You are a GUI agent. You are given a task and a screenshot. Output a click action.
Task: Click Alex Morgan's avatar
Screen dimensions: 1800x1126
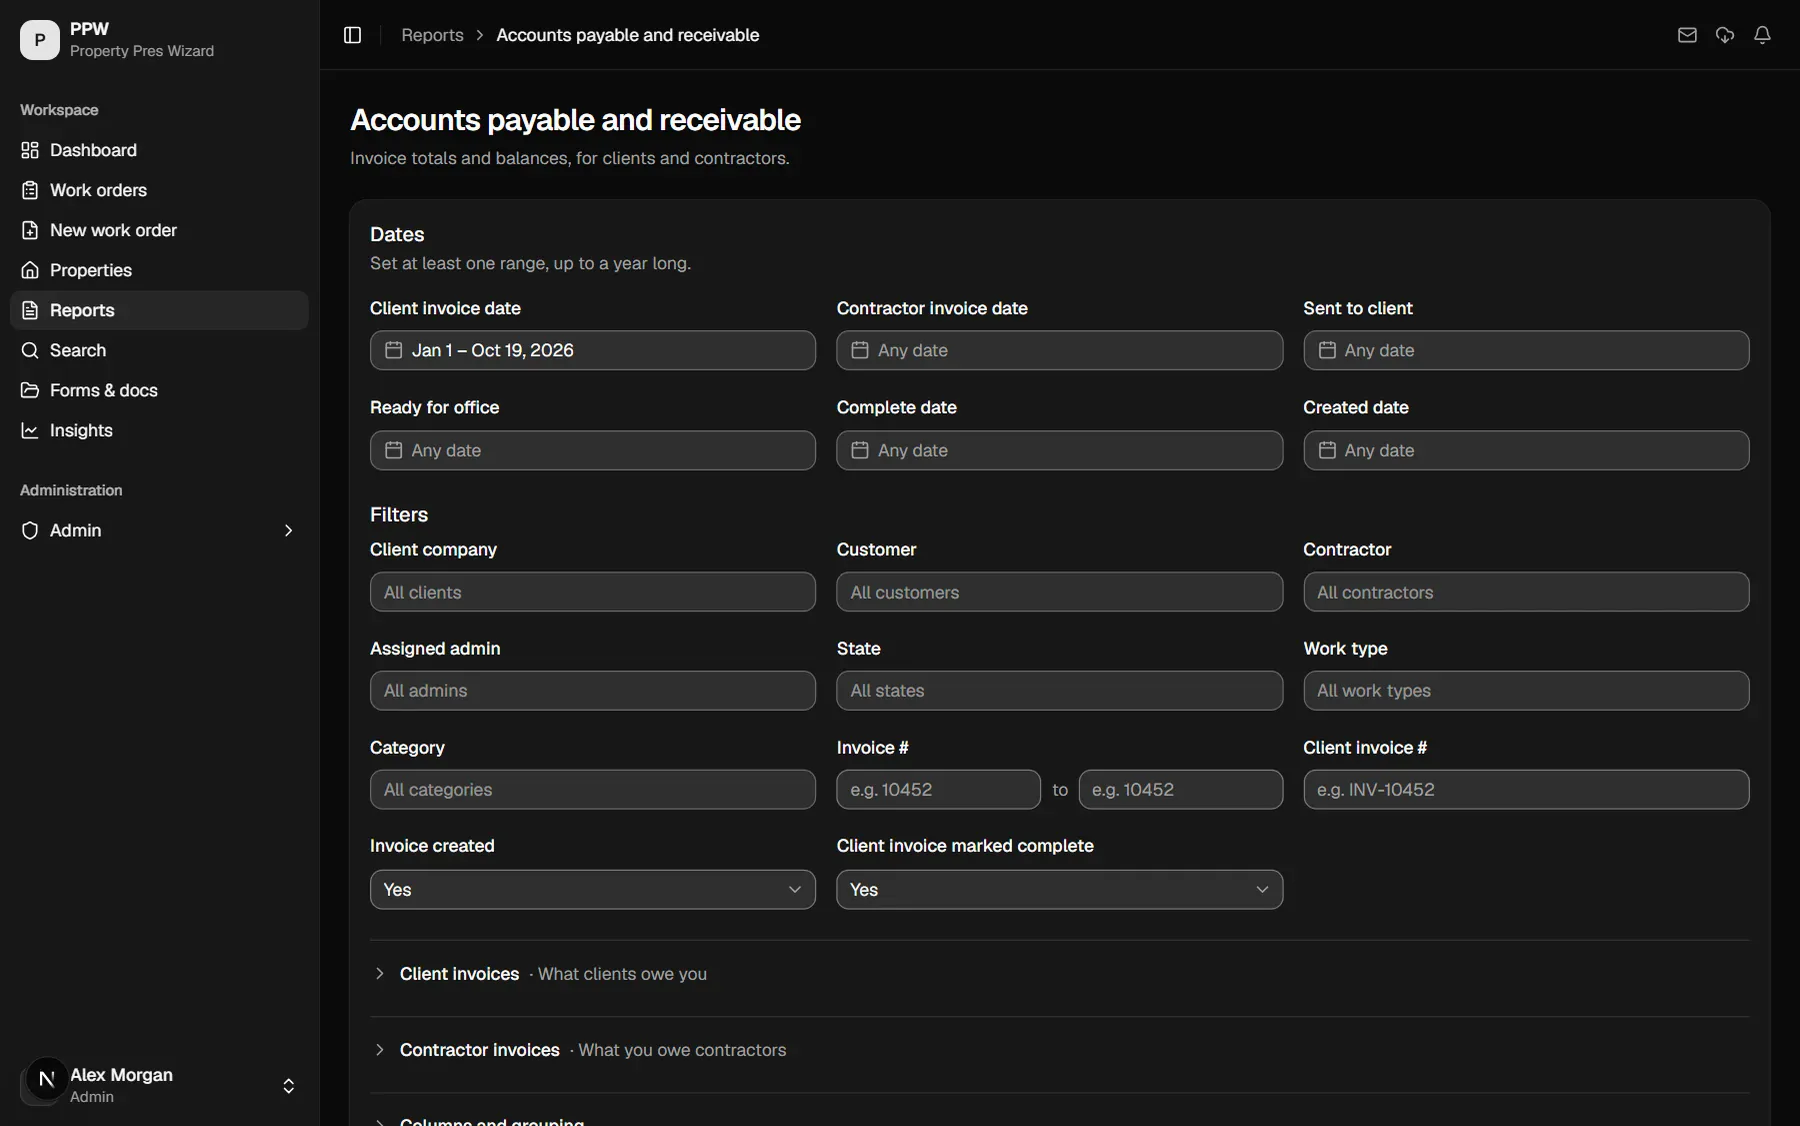click(44, 1081)
